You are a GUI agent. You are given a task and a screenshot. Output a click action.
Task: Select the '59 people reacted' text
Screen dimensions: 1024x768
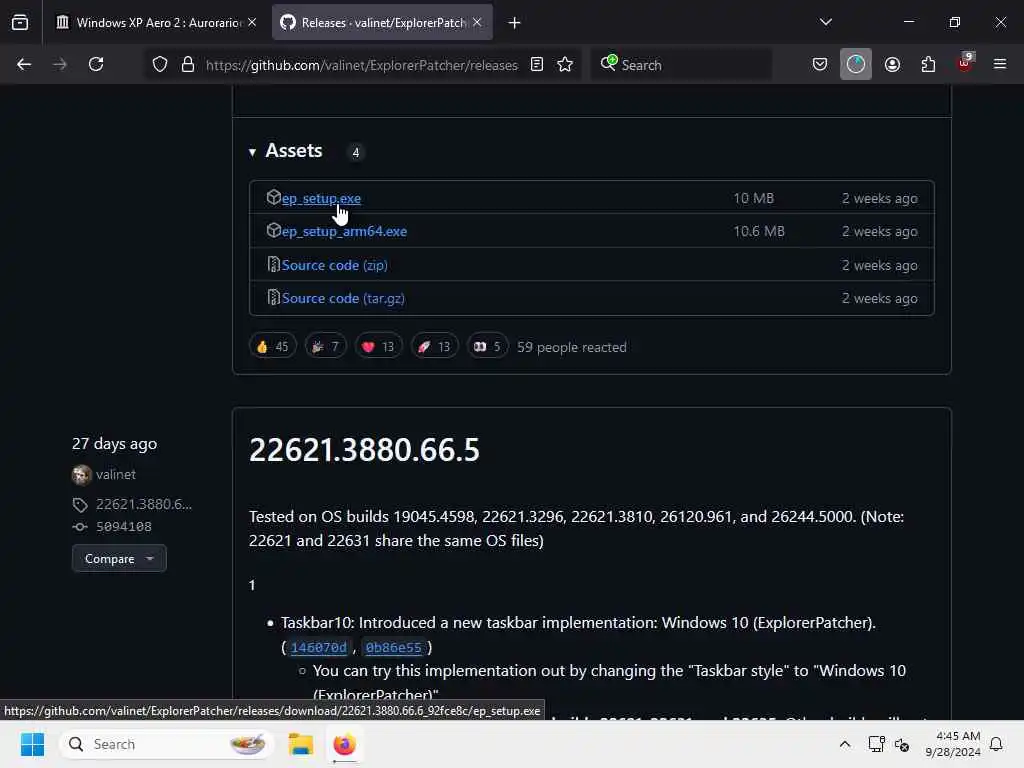click(571, 347)
